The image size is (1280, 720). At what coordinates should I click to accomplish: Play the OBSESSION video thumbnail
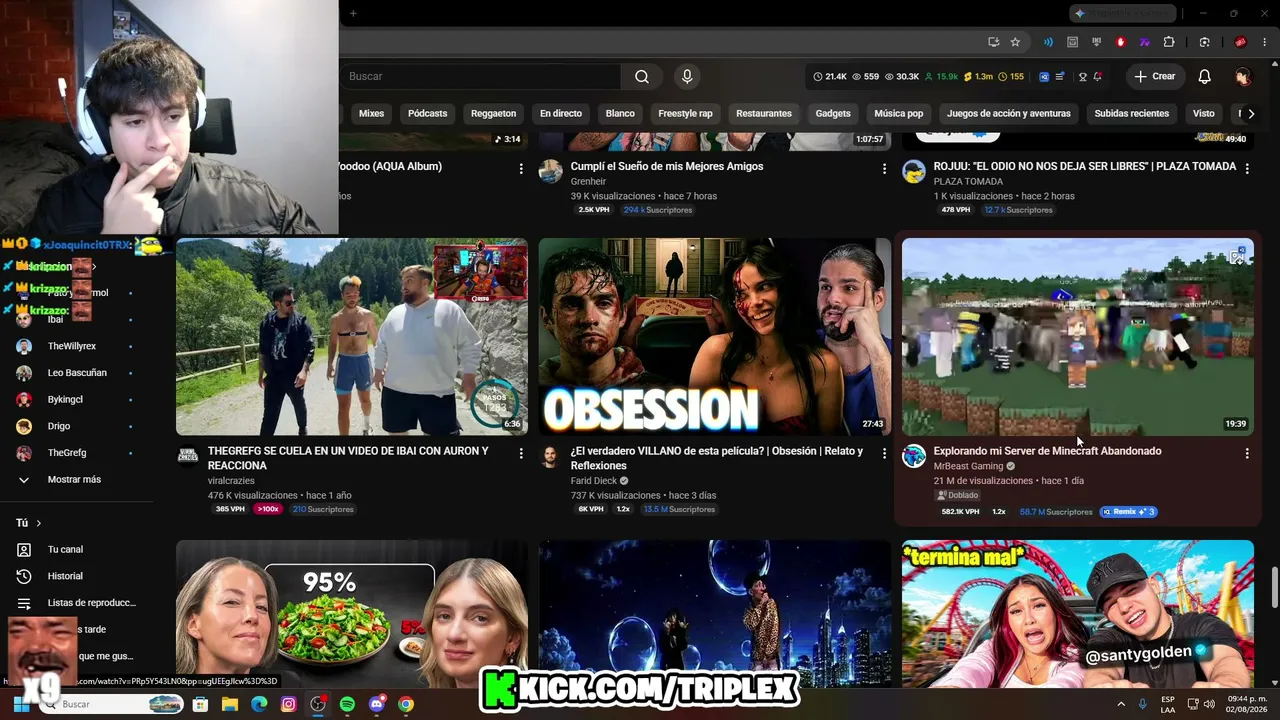pyautogui.click(x=714, y=336)
